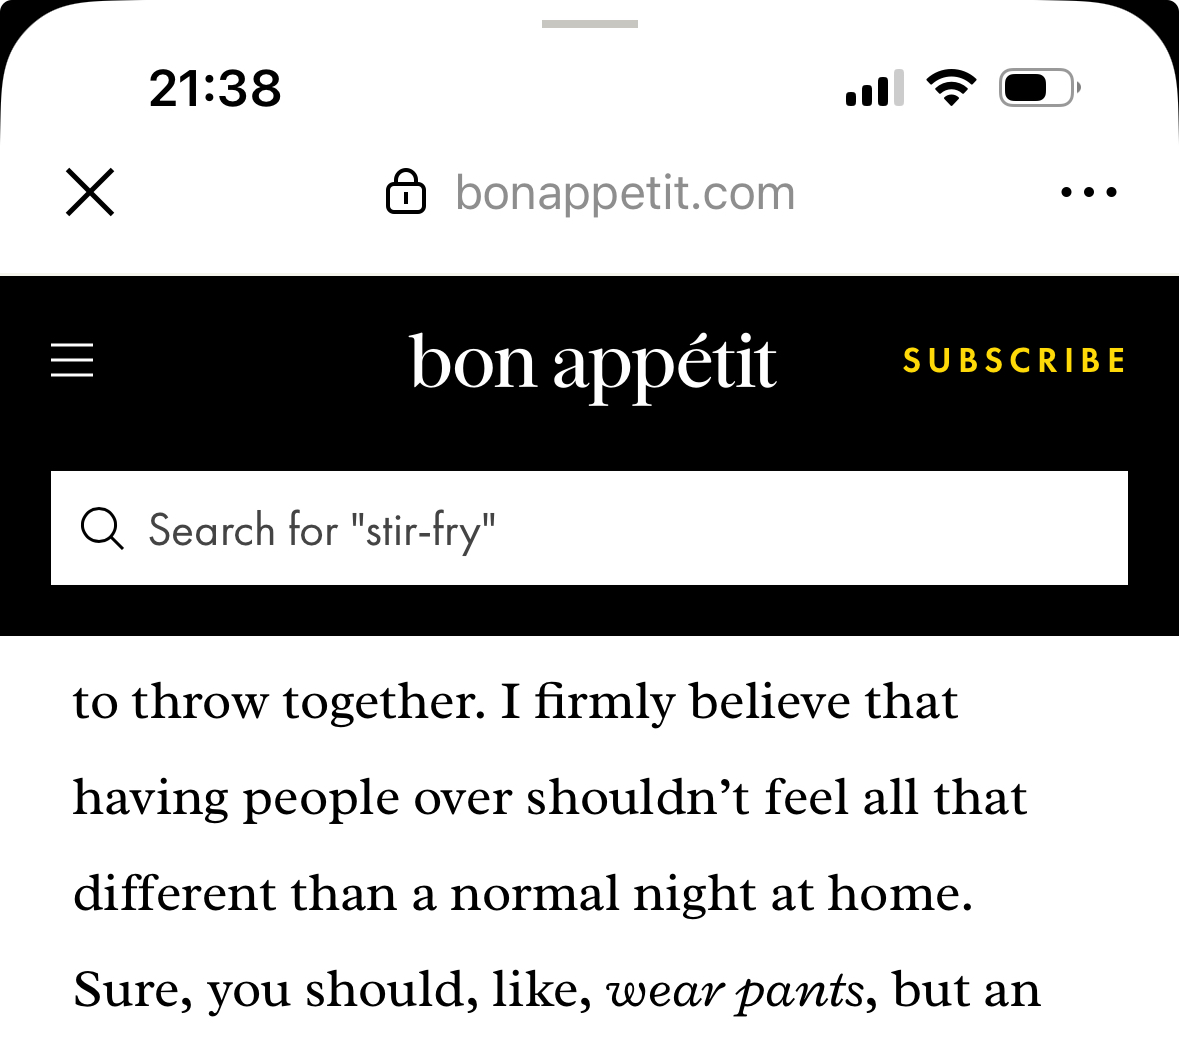1179x1056 pixels.
Task: Tap the 21:38 clock in status bar
Action: click(215, 88)
